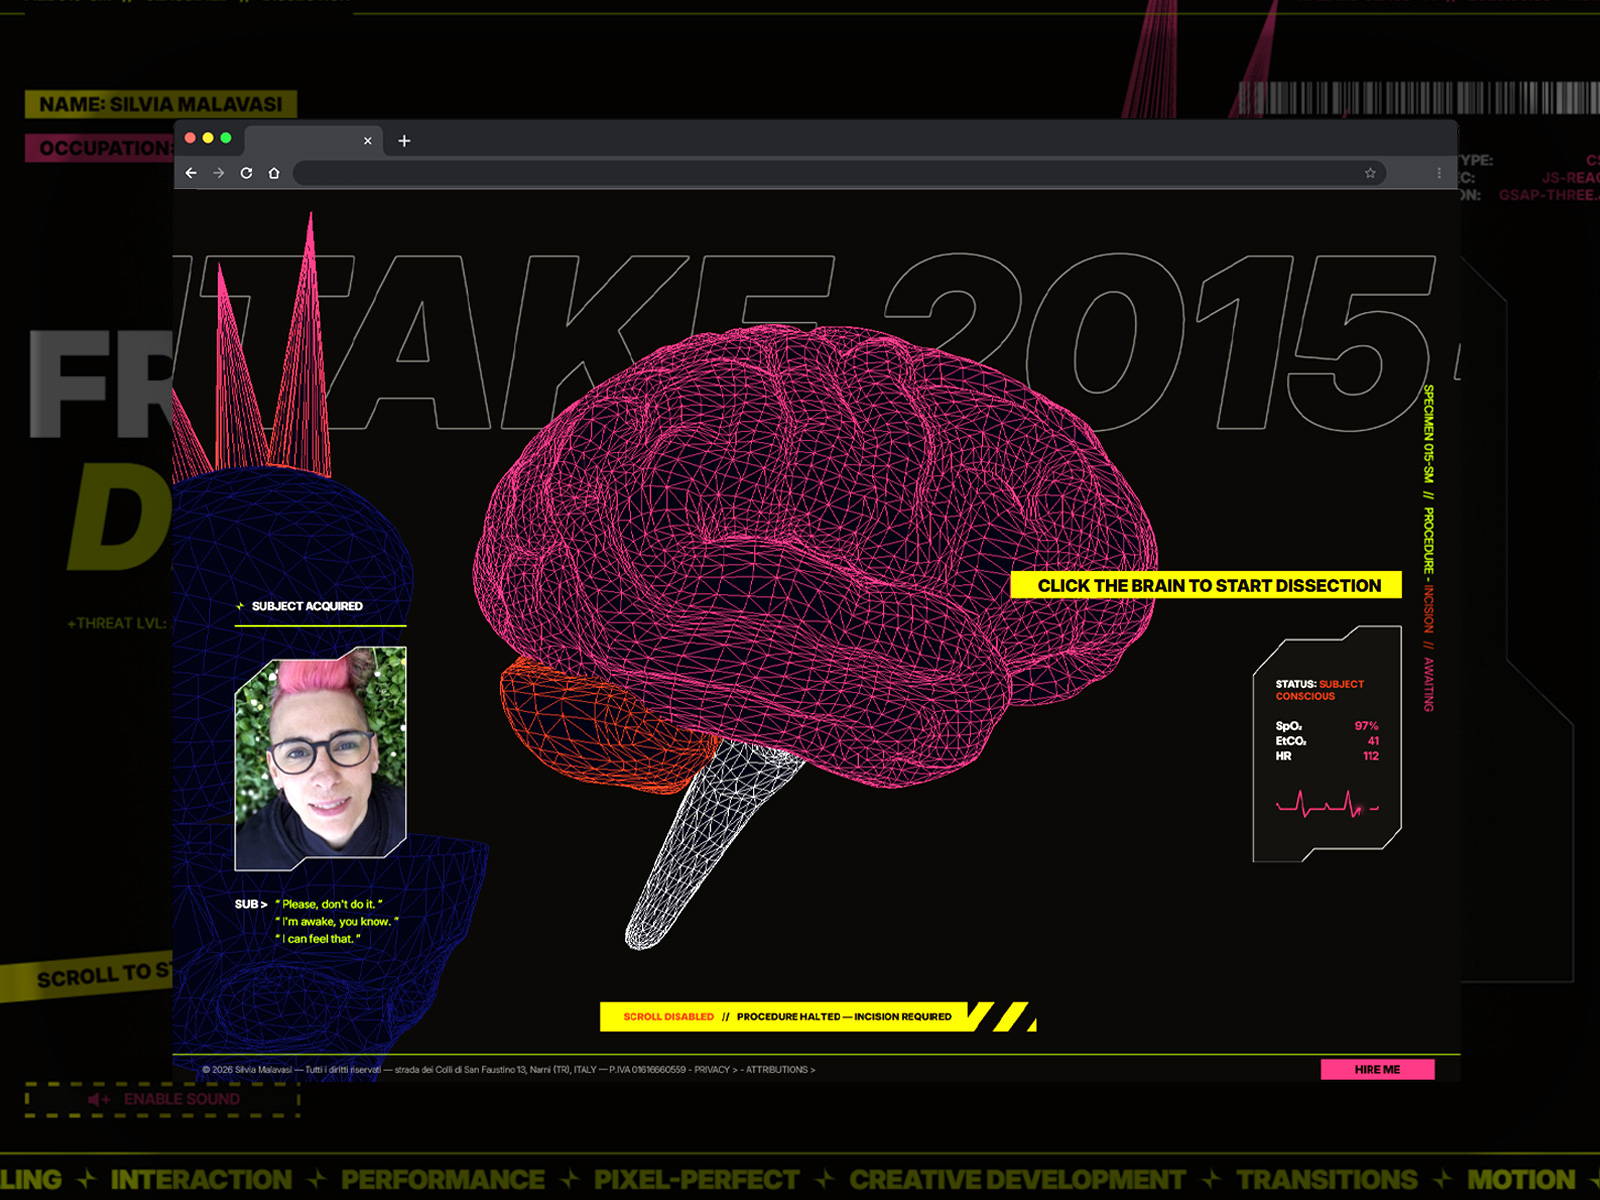Screen dimensions: 1600x1200
Task: Bookmark the page with the star icon
Action: [1370, 173]
